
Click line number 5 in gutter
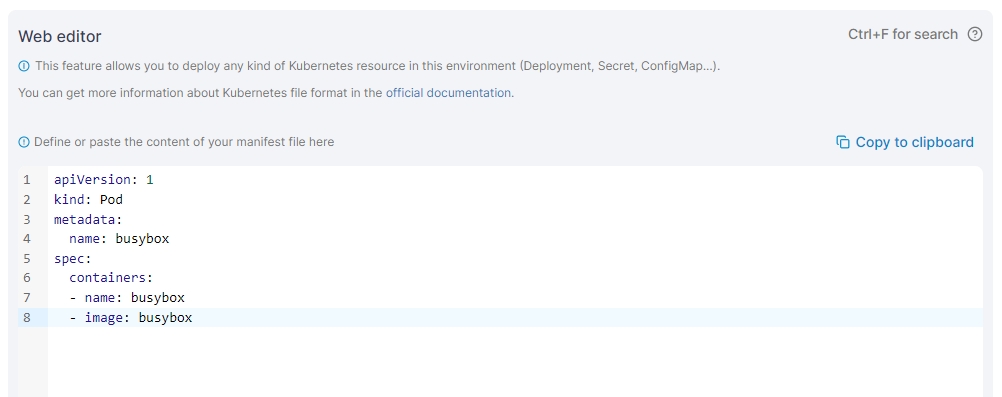click(x=27, y=258)
